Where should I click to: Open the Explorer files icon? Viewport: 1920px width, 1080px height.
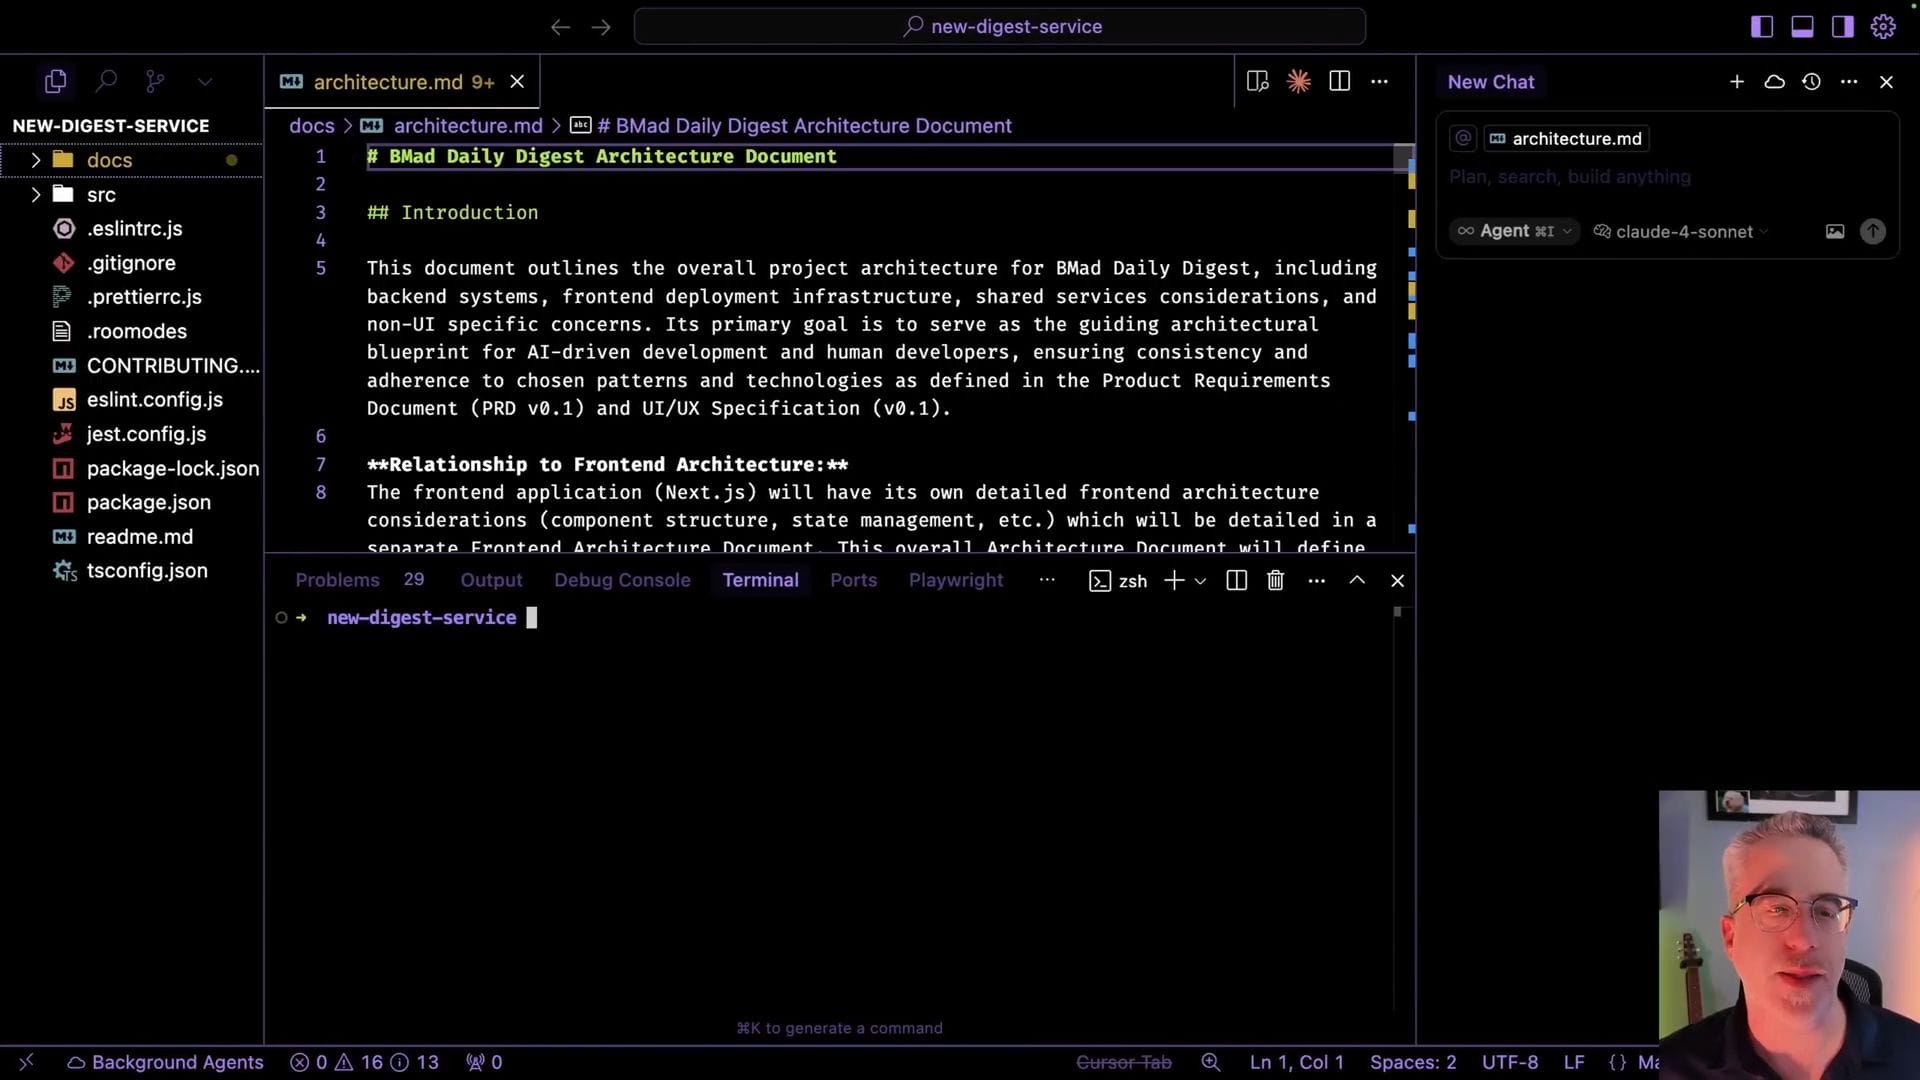56,81
